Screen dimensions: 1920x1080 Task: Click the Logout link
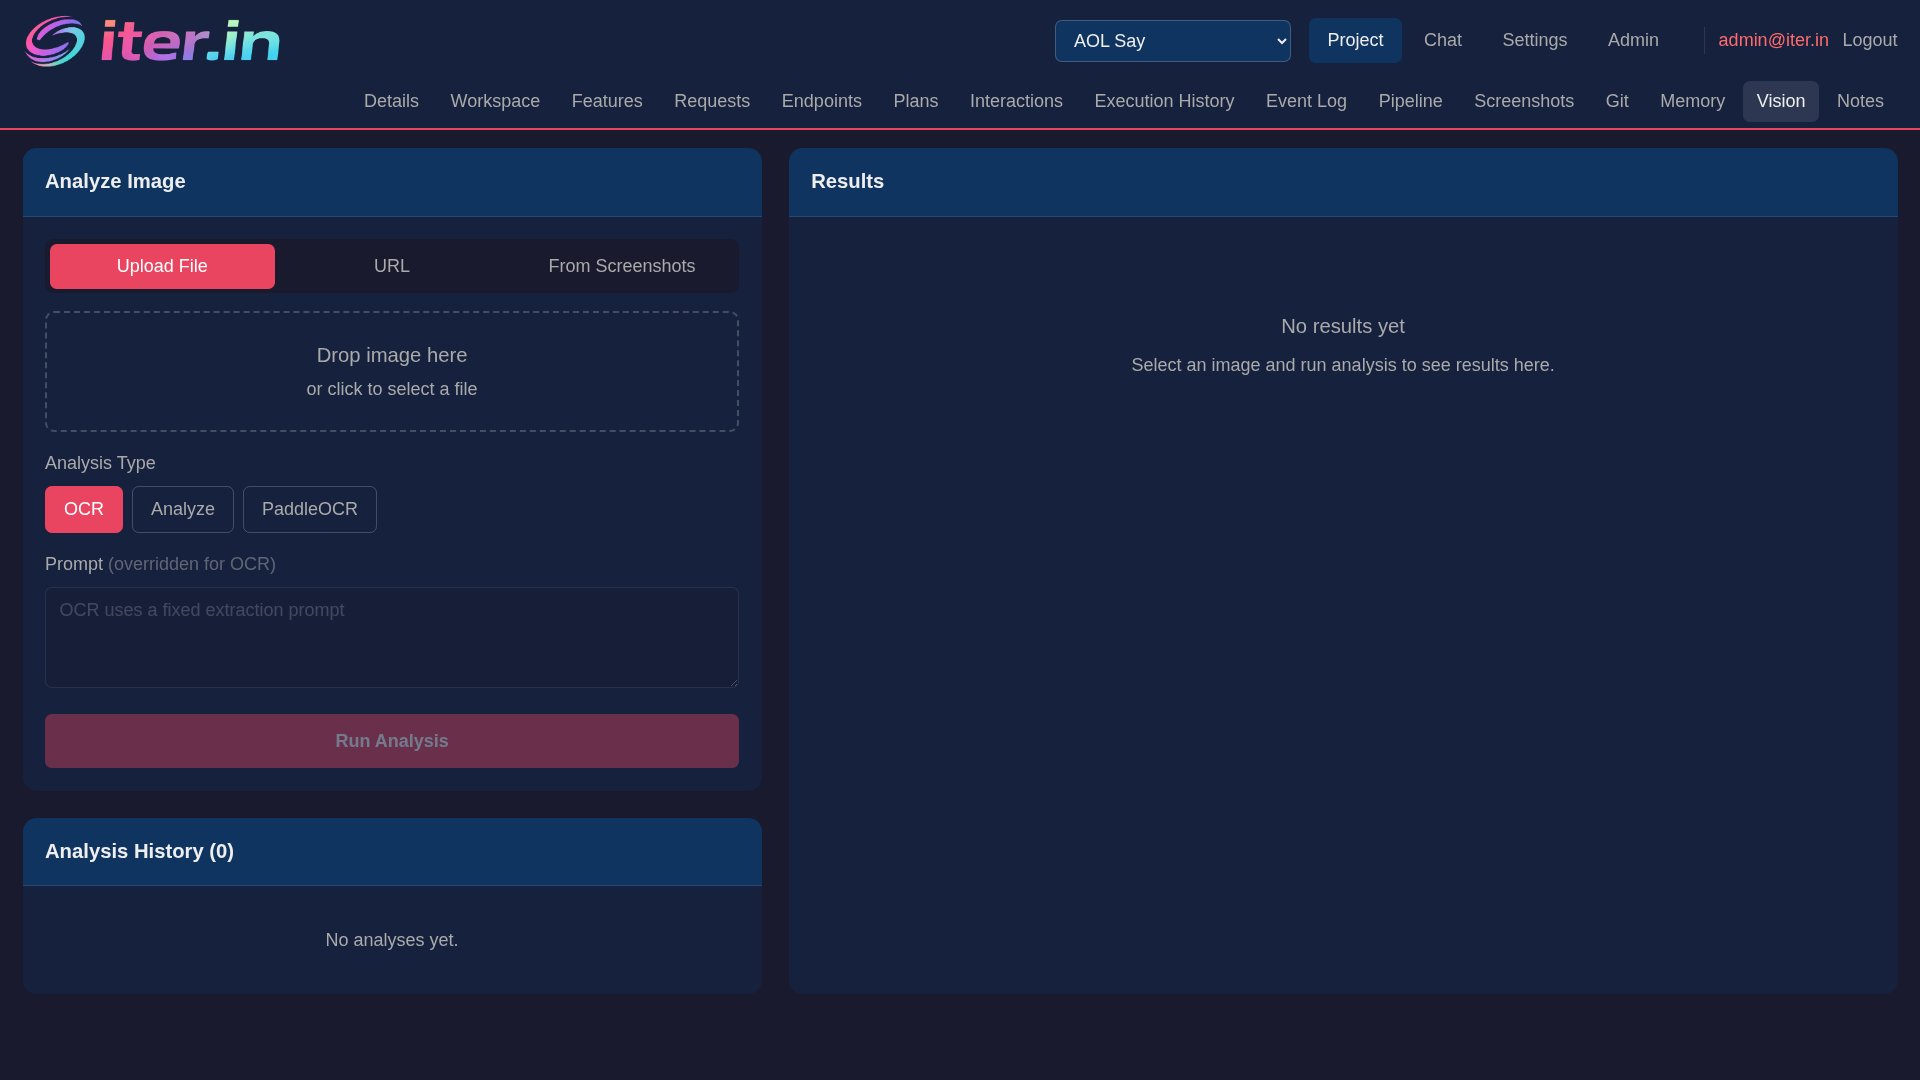pos(1869,40)
